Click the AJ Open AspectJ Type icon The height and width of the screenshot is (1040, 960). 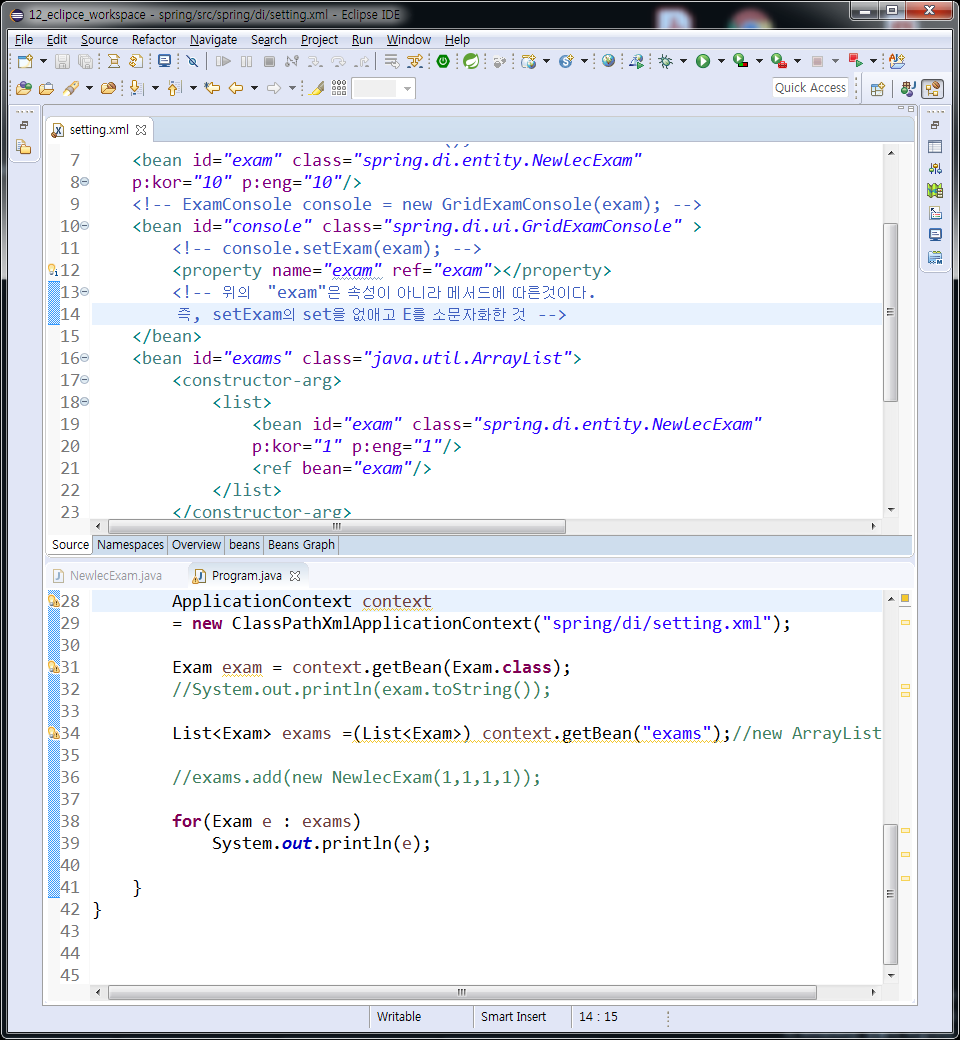(897, 62)
